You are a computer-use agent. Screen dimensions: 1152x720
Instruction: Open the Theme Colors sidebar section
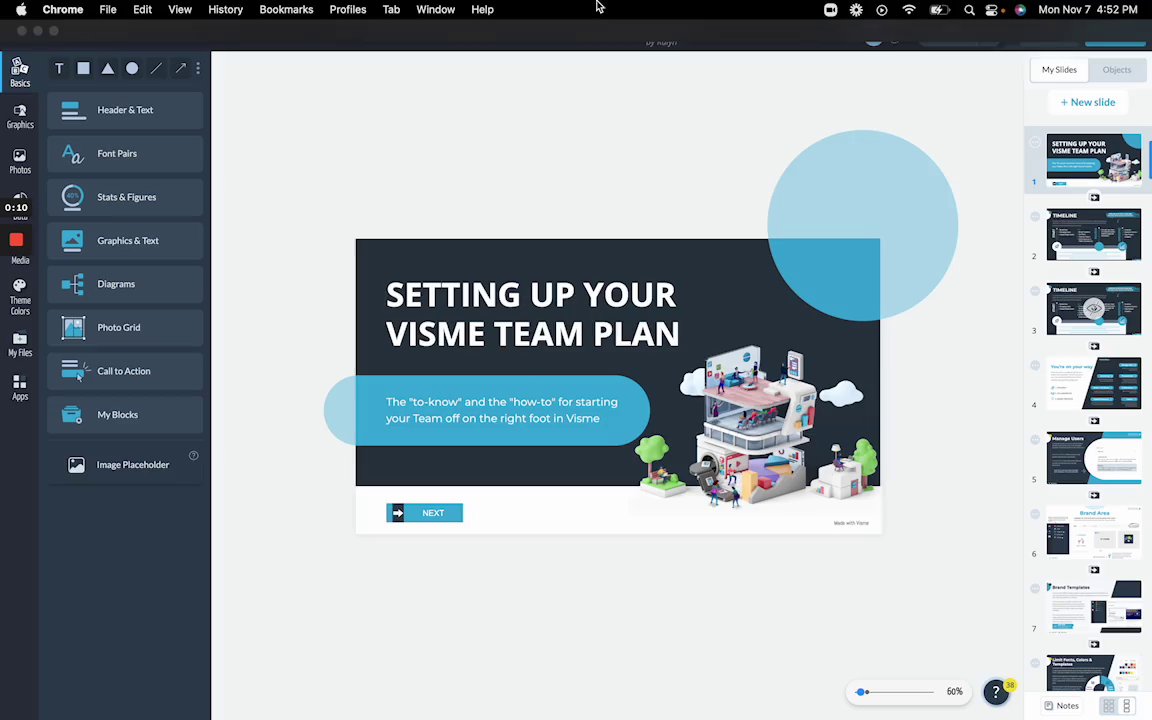(x=20, y=296)
